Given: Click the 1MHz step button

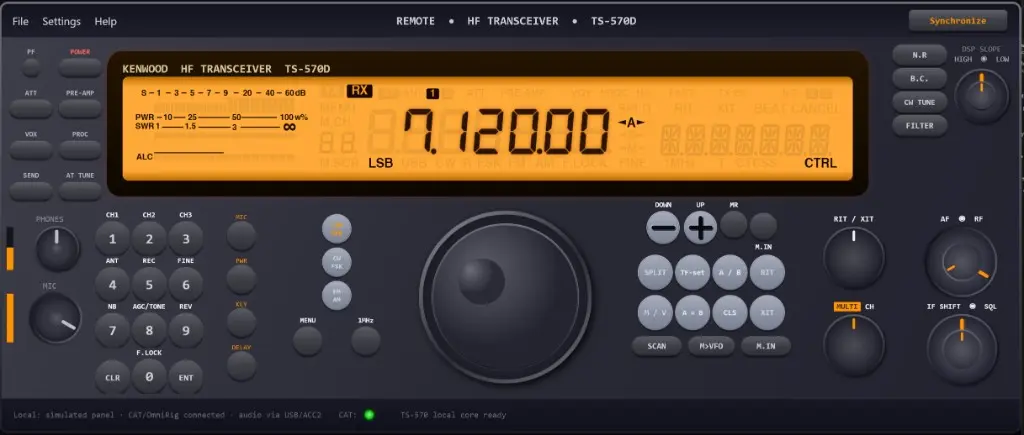Looking at the screenshot, I should [366, 341].
